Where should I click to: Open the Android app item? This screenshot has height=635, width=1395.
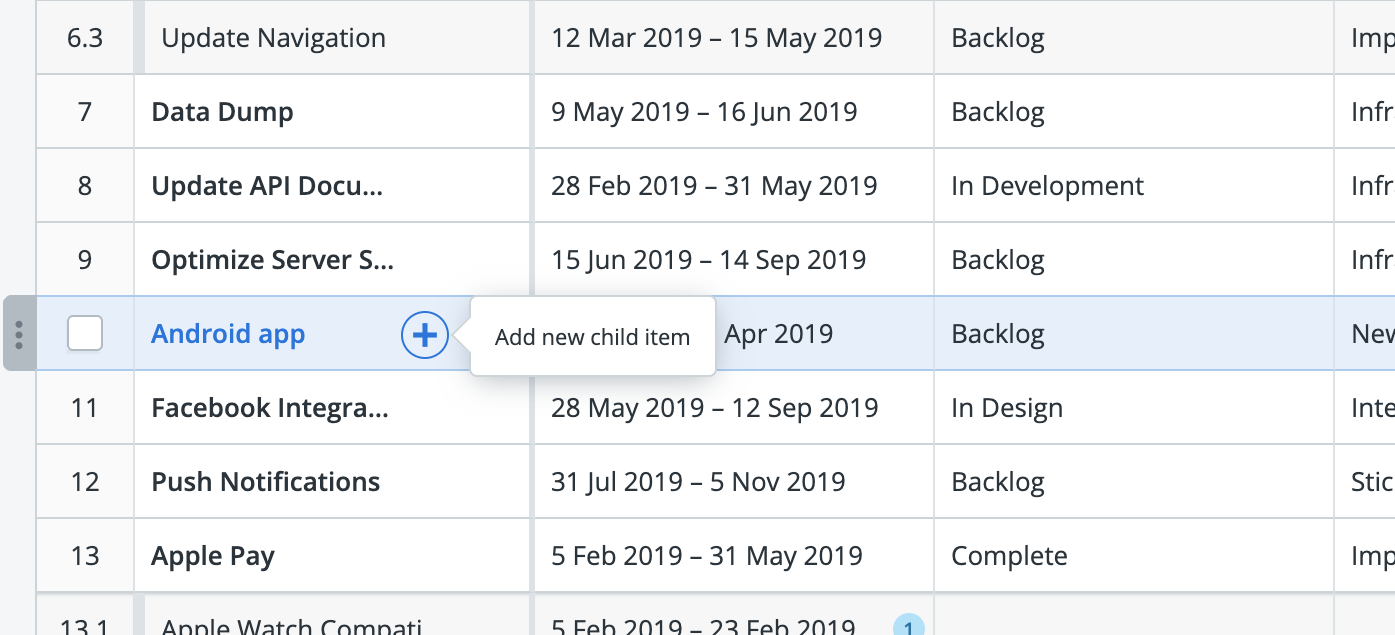(228, 334)
